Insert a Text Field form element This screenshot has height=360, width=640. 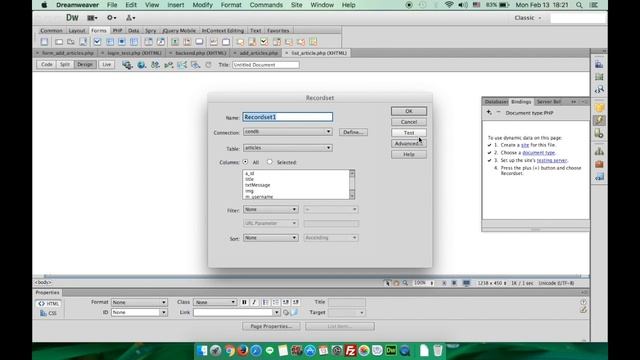(59, 42)
